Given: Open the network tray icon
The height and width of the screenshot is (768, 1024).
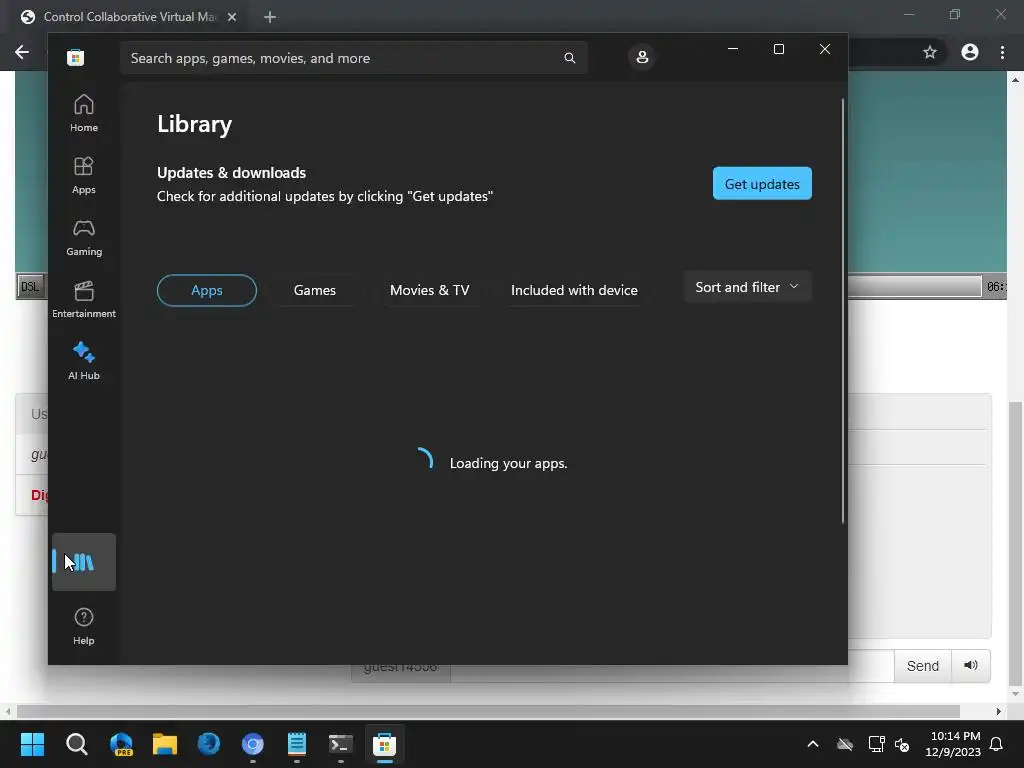Looking at the screenshot, I should click(876, 744).
